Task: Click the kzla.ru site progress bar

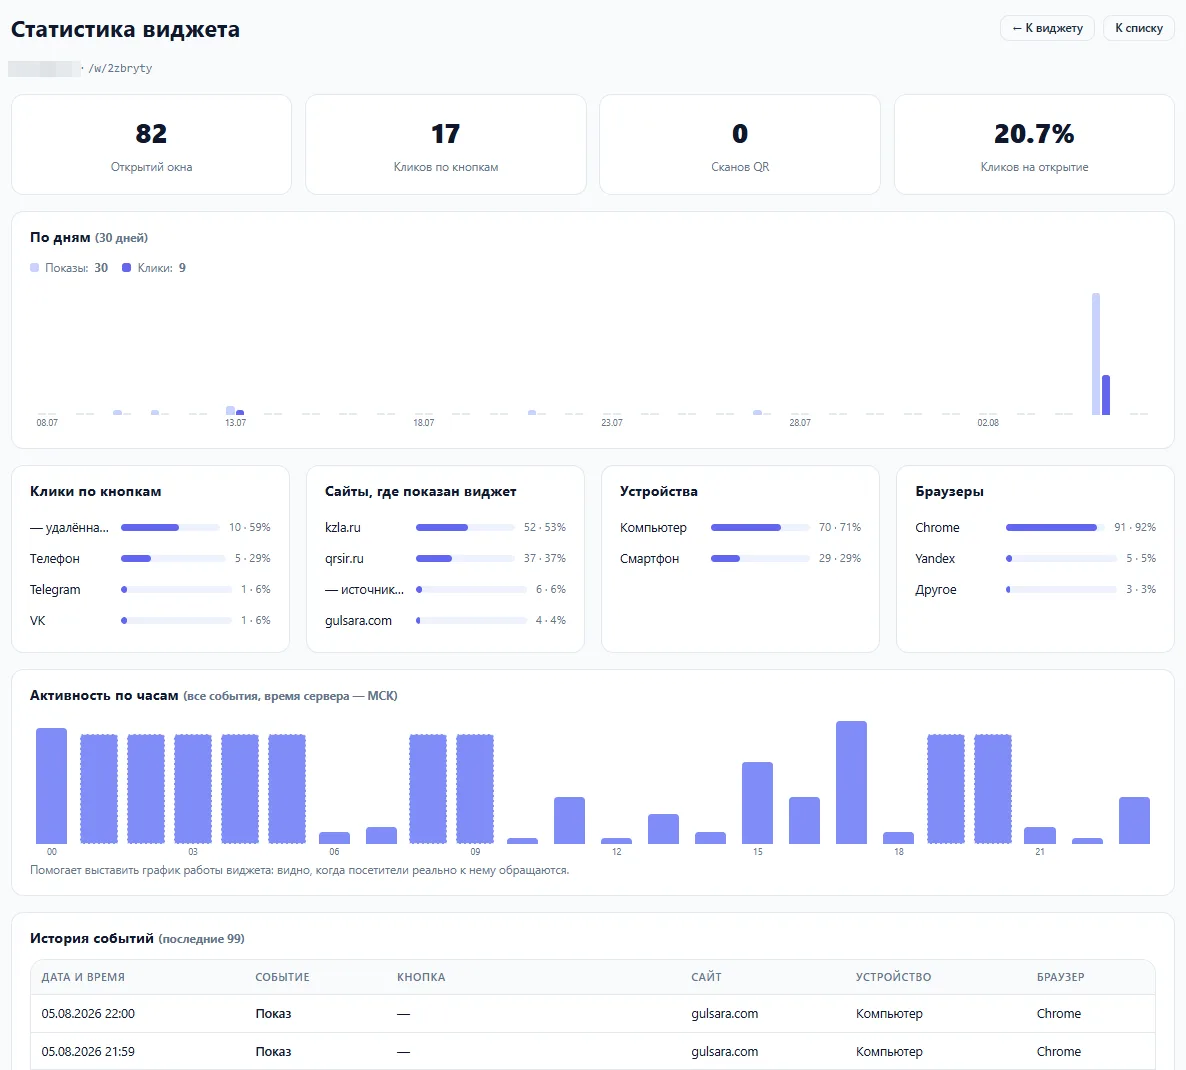Action: pos(464,527)
